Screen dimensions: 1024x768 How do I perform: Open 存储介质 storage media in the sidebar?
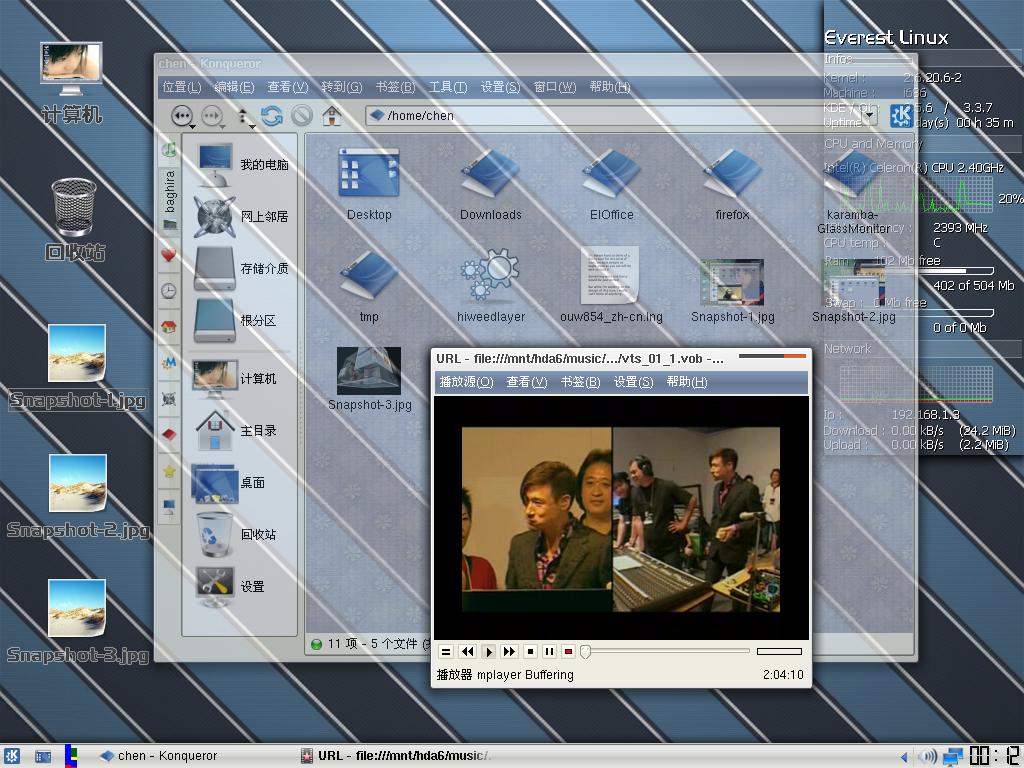241,268
